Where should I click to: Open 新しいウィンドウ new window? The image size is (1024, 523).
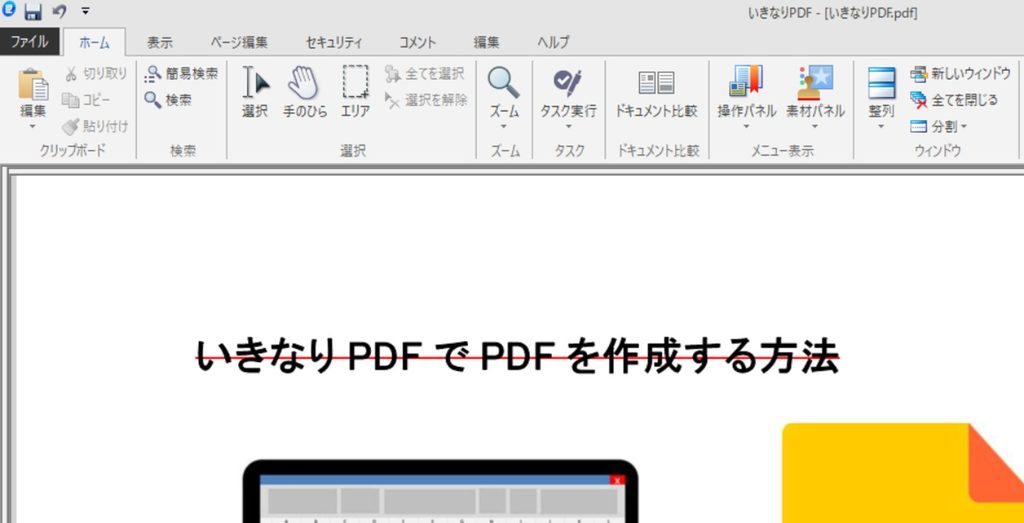point(960,74)
